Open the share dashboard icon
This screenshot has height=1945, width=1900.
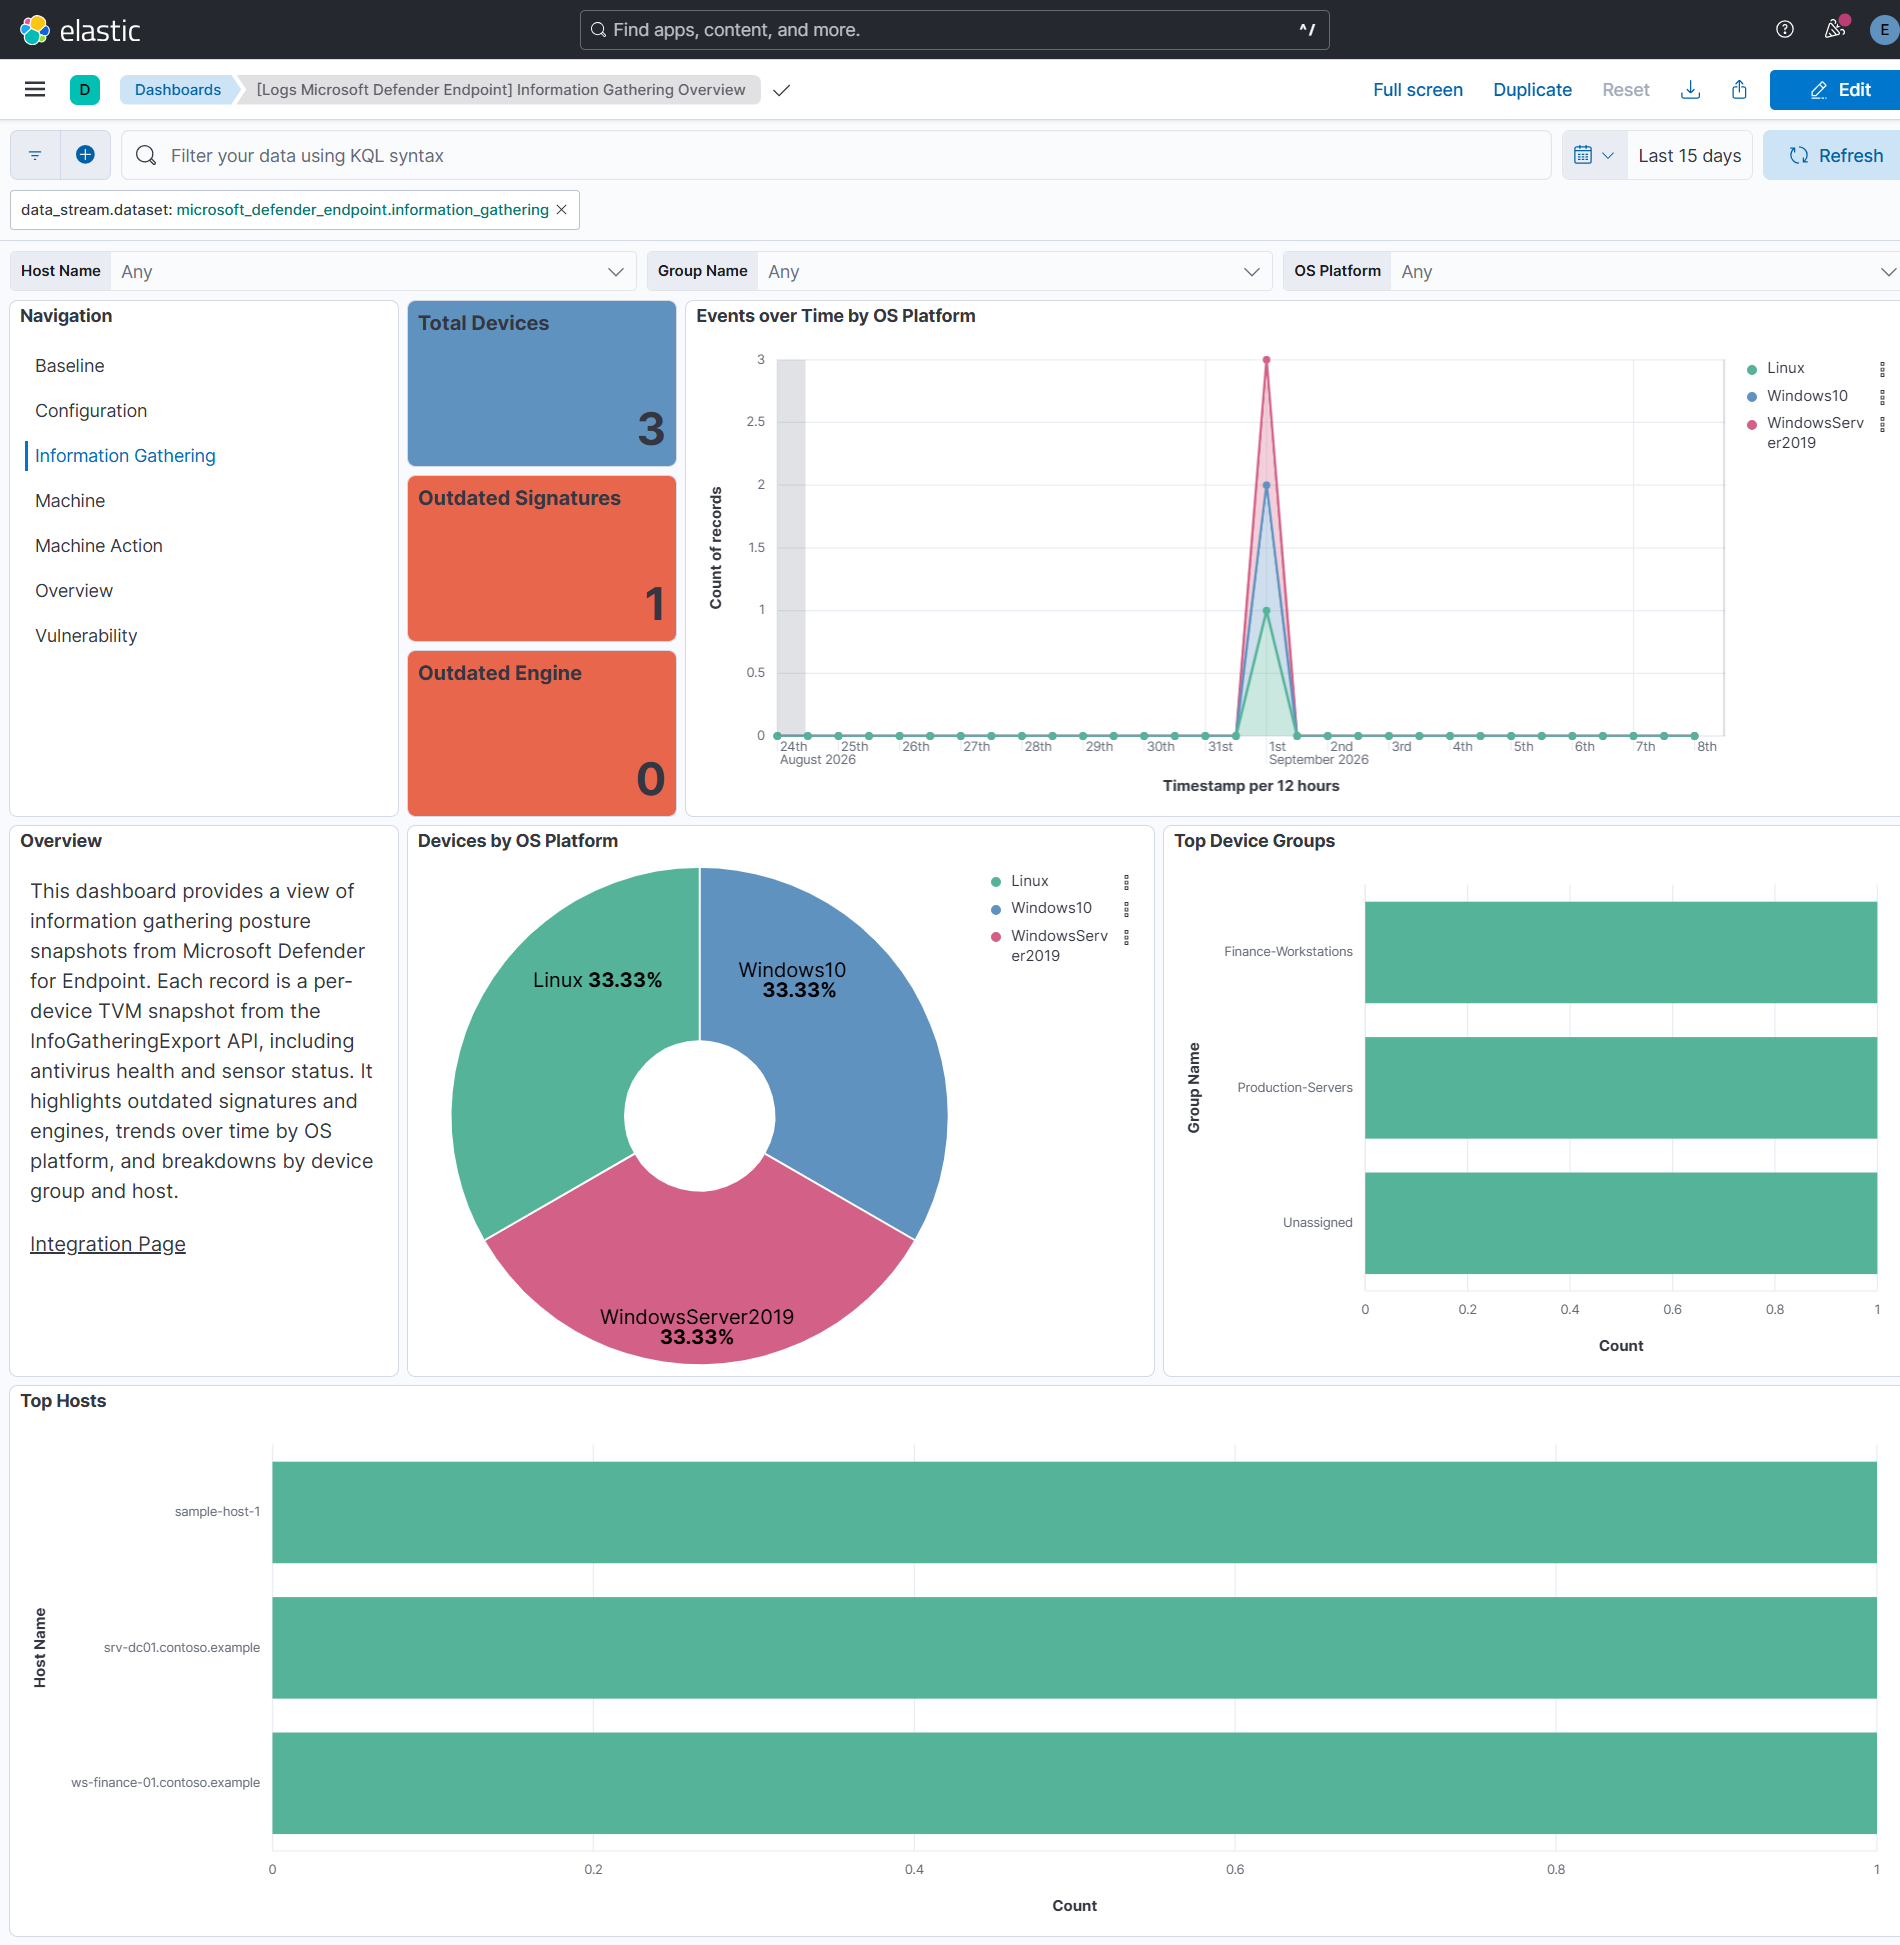[x=1740, y=90]
